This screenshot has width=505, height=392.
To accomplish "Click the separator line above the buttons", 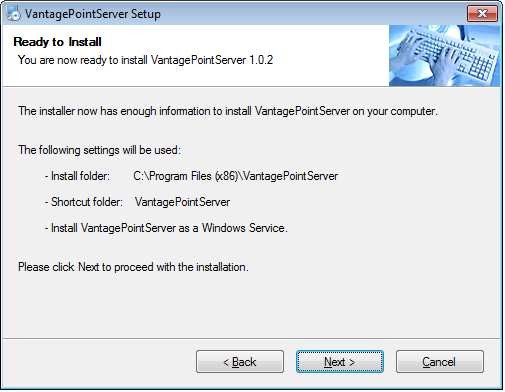I will [x=252, y=339].
